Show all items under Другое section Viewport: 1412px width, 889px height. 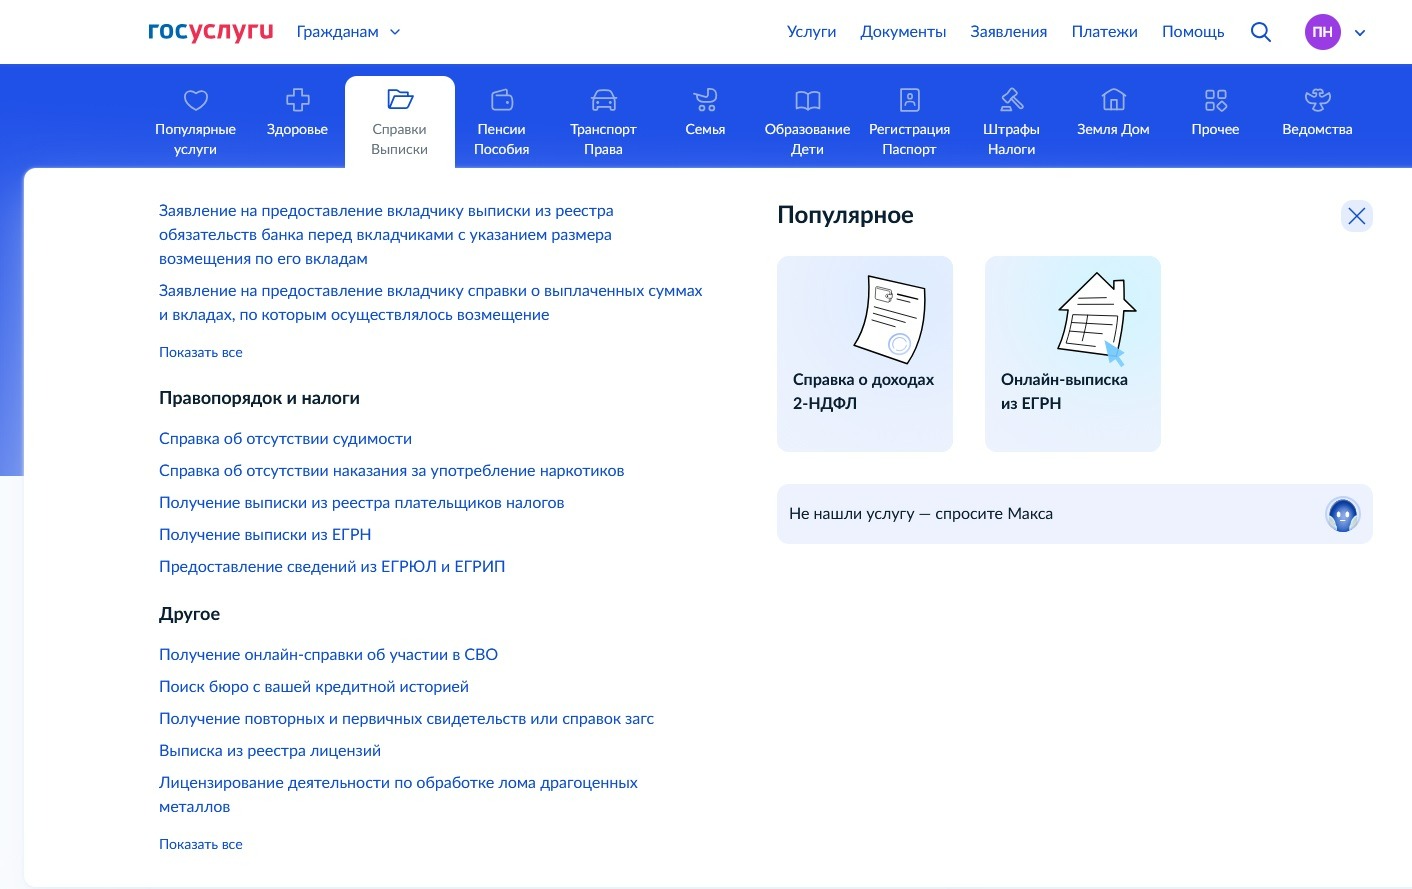201,844
